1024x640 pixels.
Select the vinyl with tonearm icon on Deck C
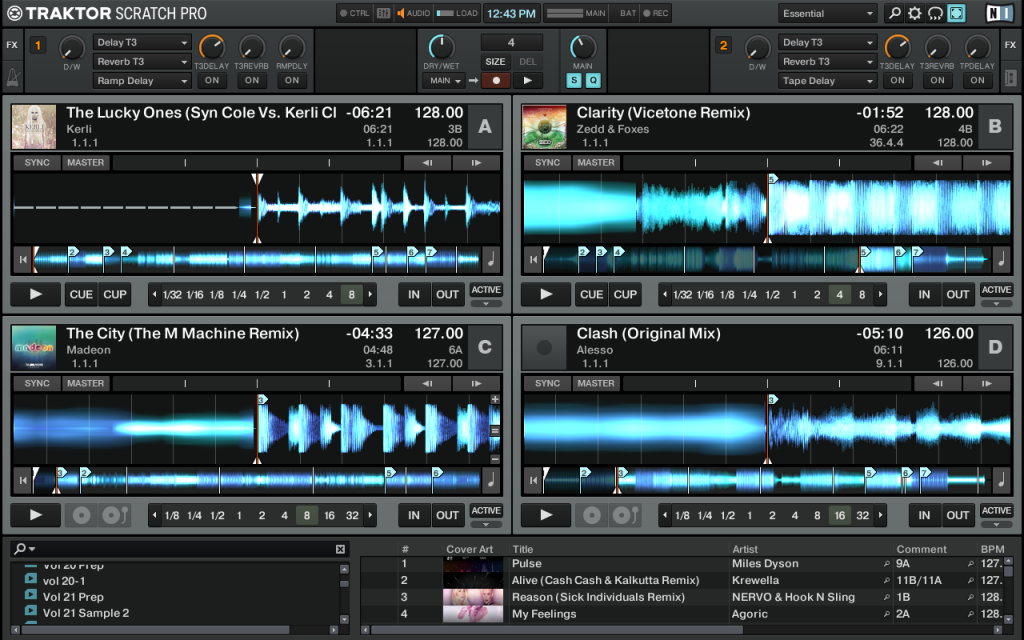115,515
